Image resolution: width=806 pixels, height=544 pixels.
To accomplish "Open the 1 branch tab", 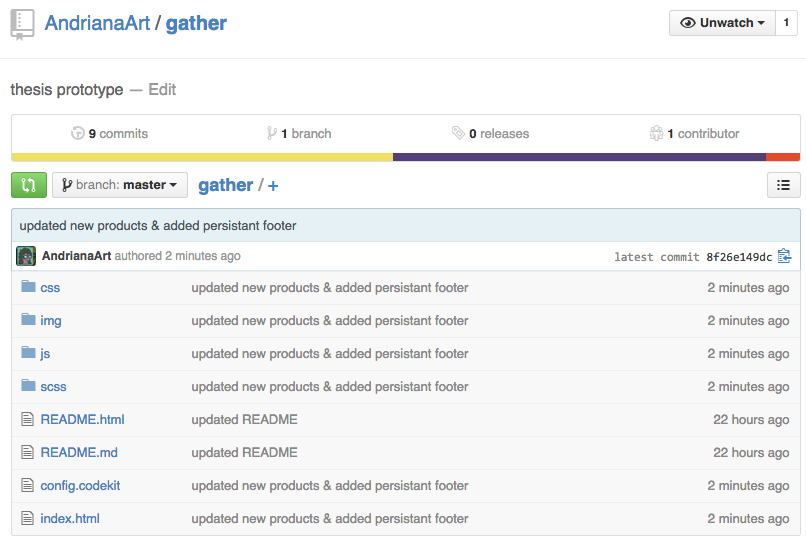I will (299, 134).
